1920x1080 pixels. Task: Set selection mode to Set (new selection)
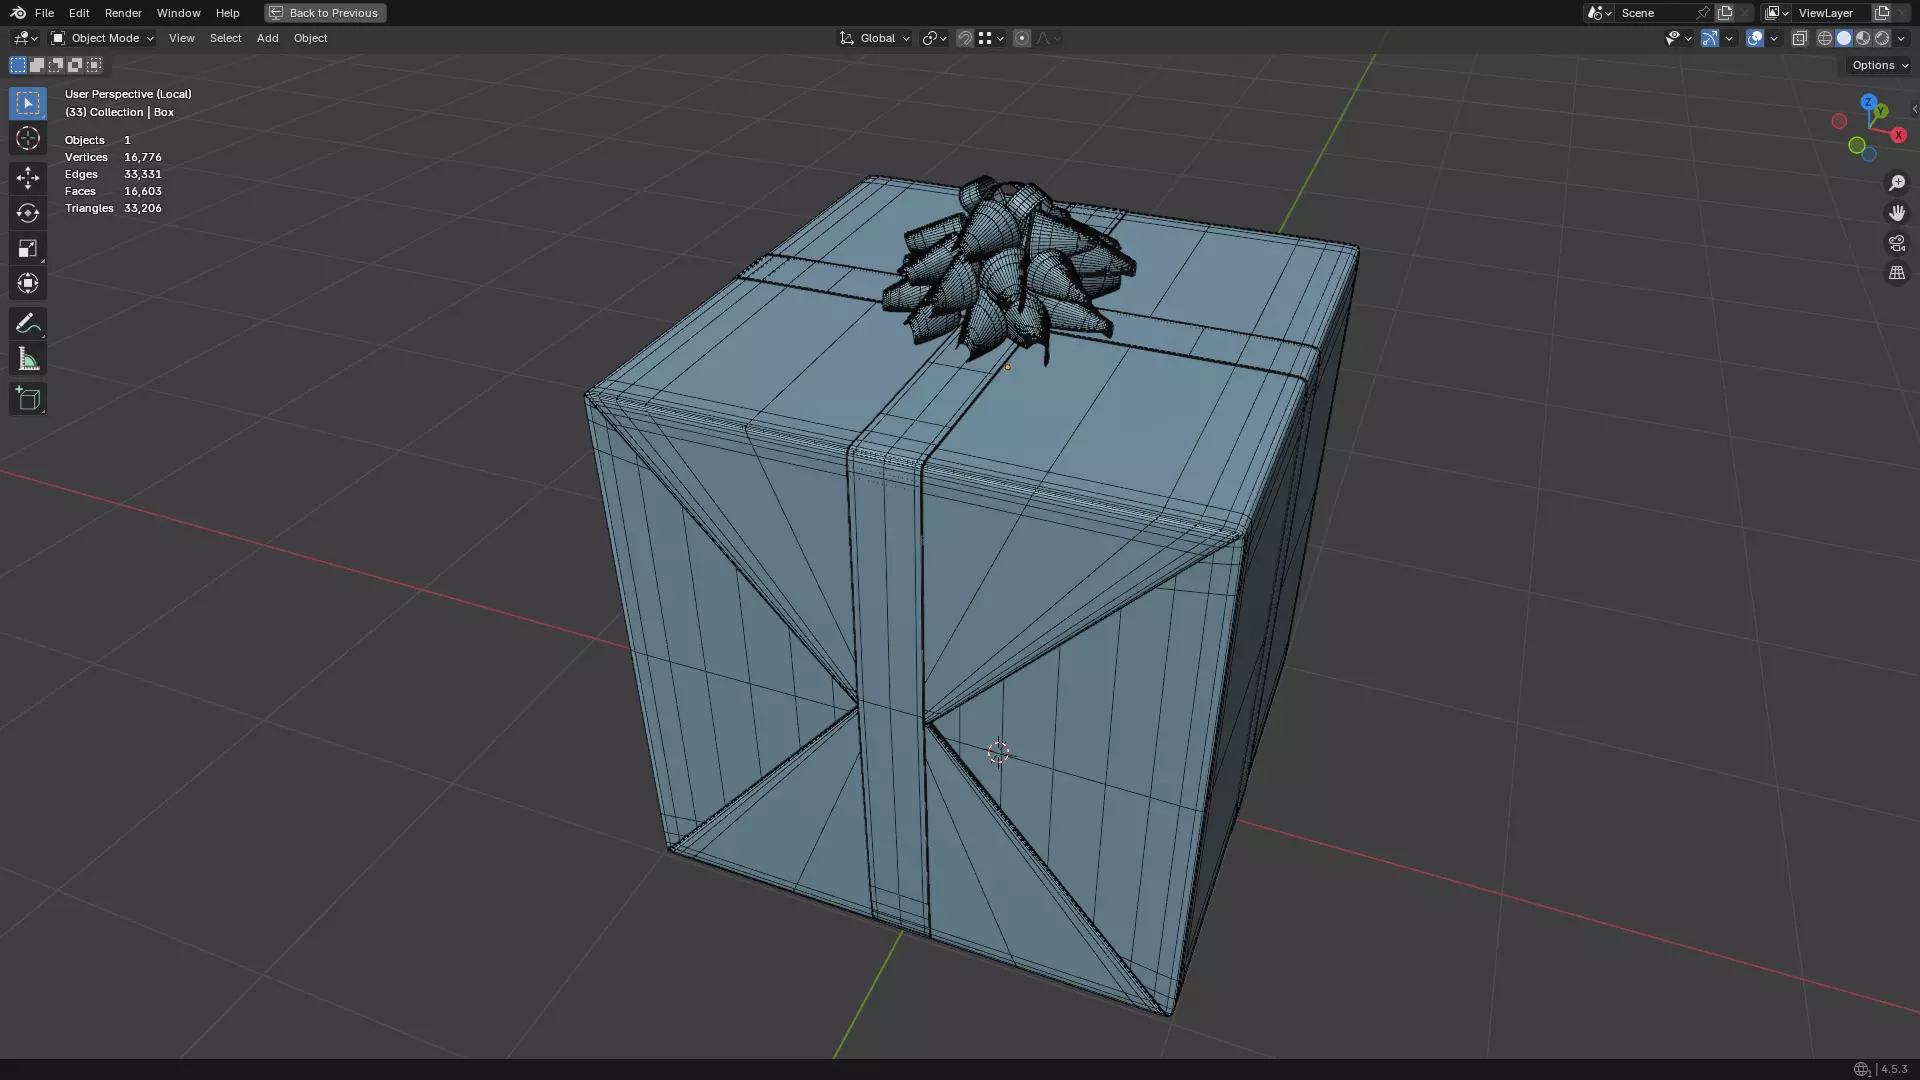(18, 65)
